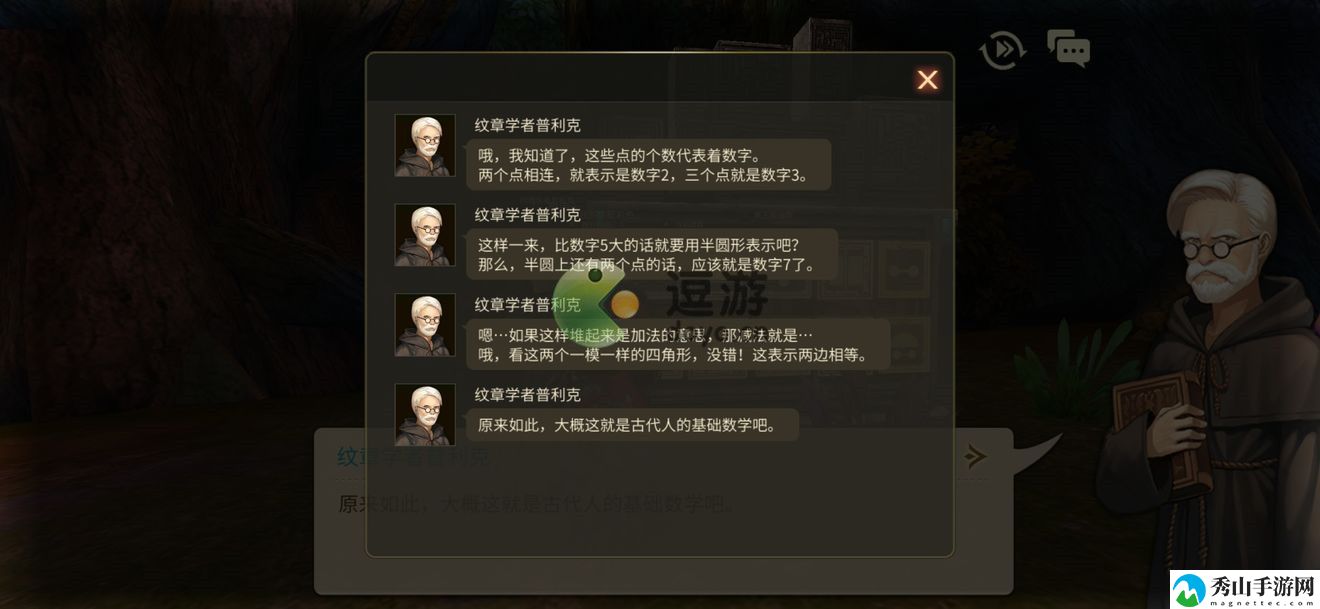Click the next-line arrow in dialogue box

coord(975,457)
